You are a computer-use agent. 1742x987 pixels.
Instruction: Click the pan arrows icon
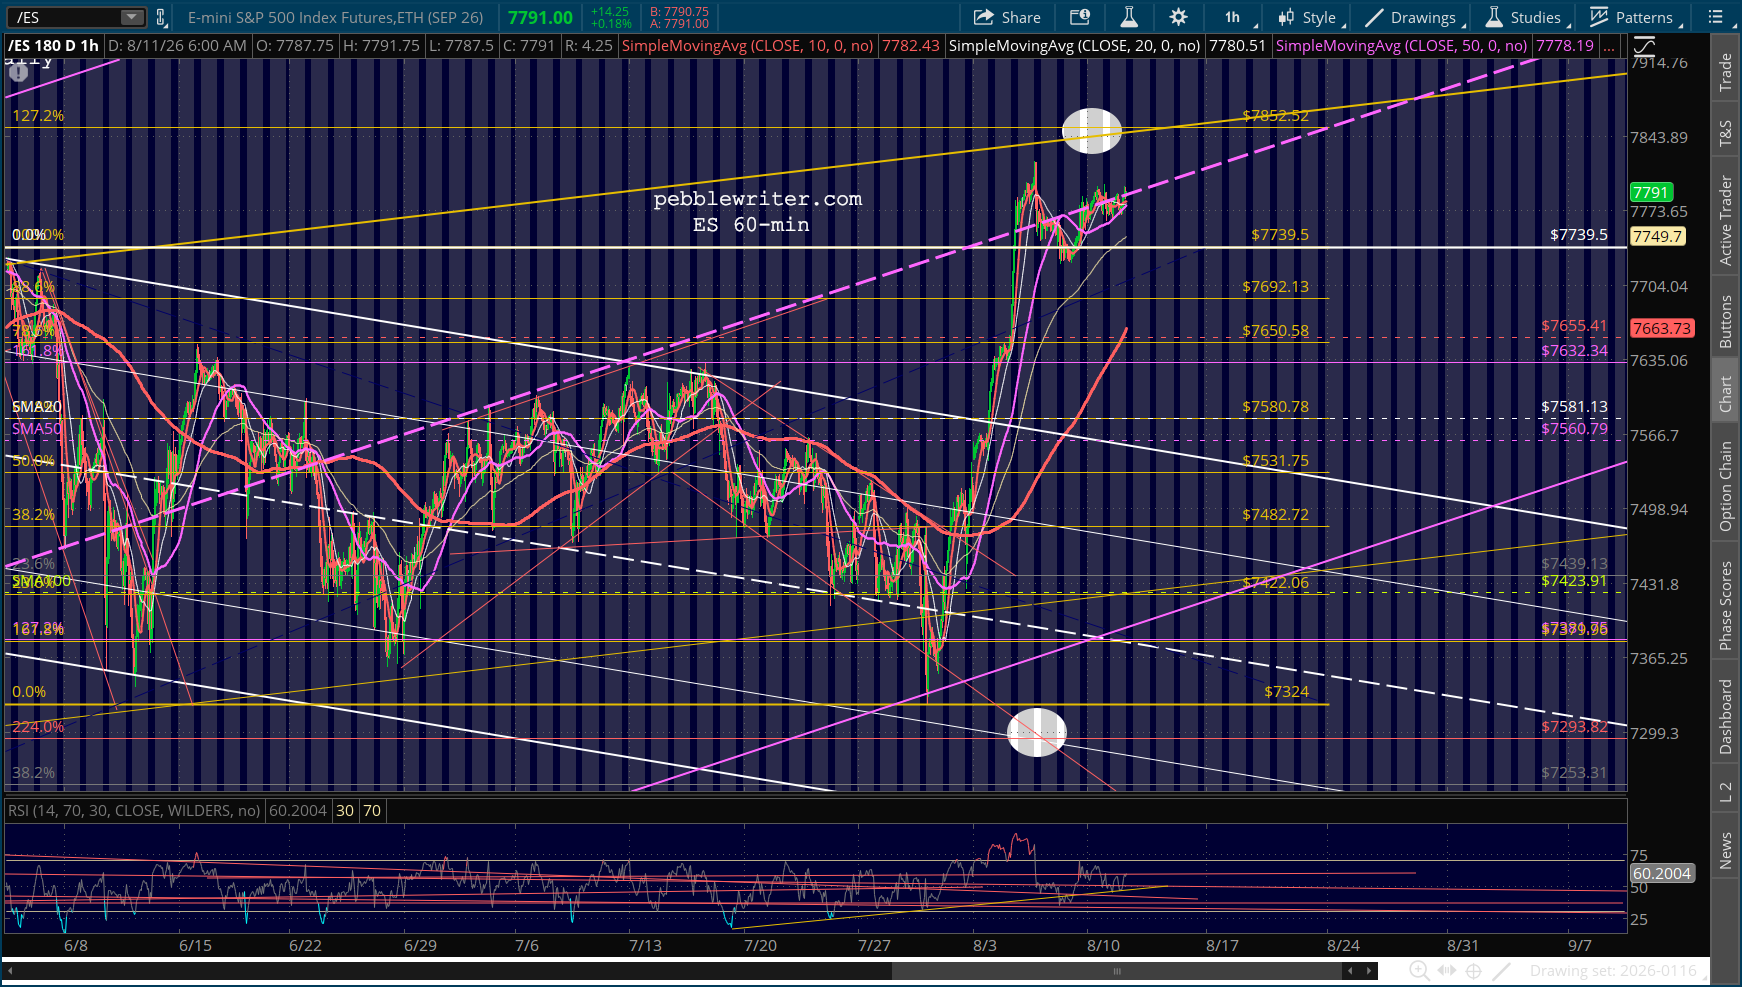click(x=1447, y=971)
